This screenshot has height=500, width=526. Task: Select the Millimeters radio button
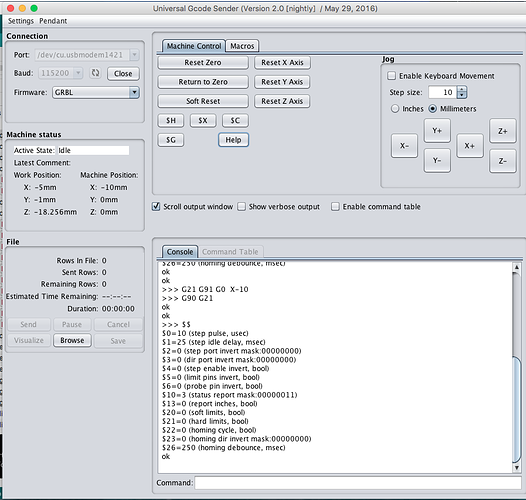433,109
